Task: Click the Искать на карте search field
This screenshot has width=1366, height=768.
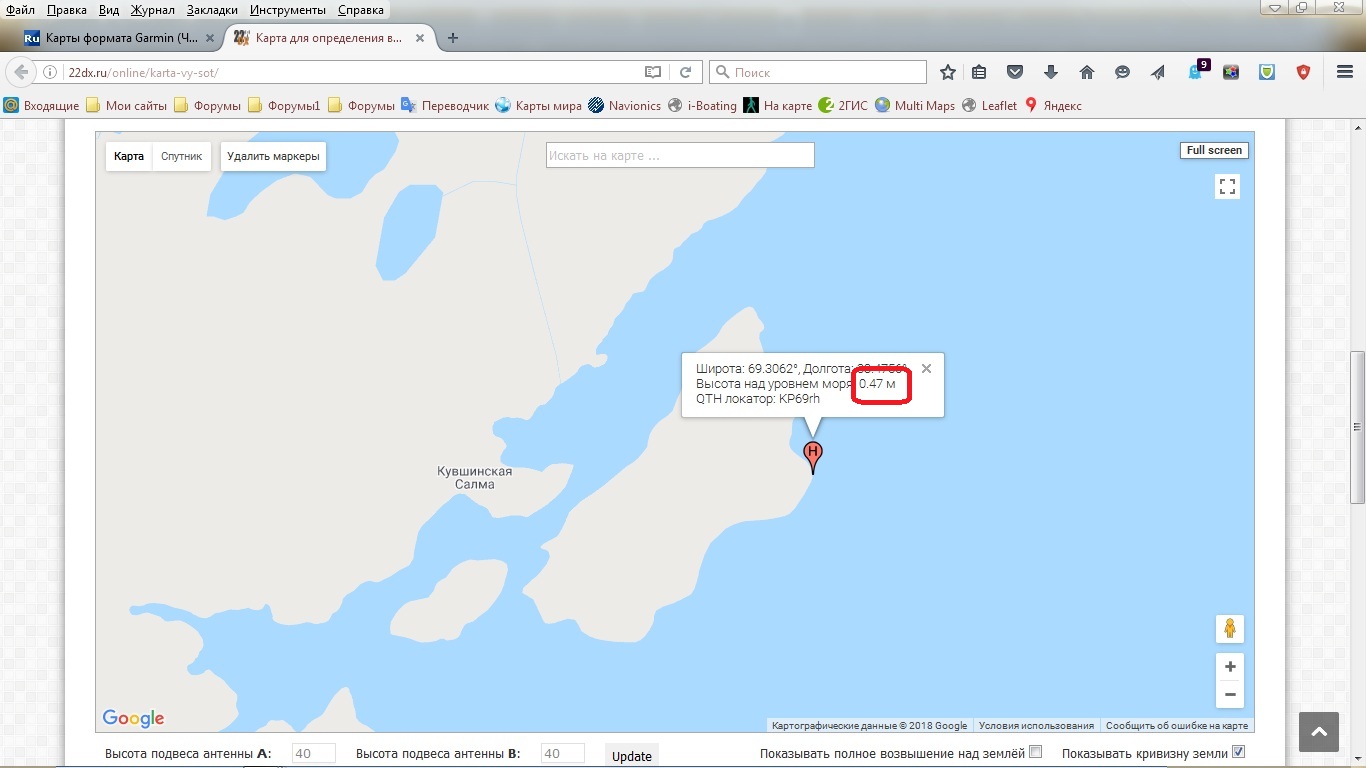Action: tap(680, 156)
